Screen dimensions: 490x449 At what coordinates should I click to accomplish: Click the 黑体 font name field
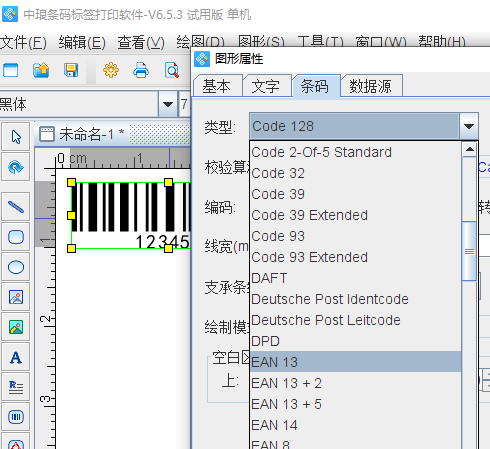(x=79, y=104)
